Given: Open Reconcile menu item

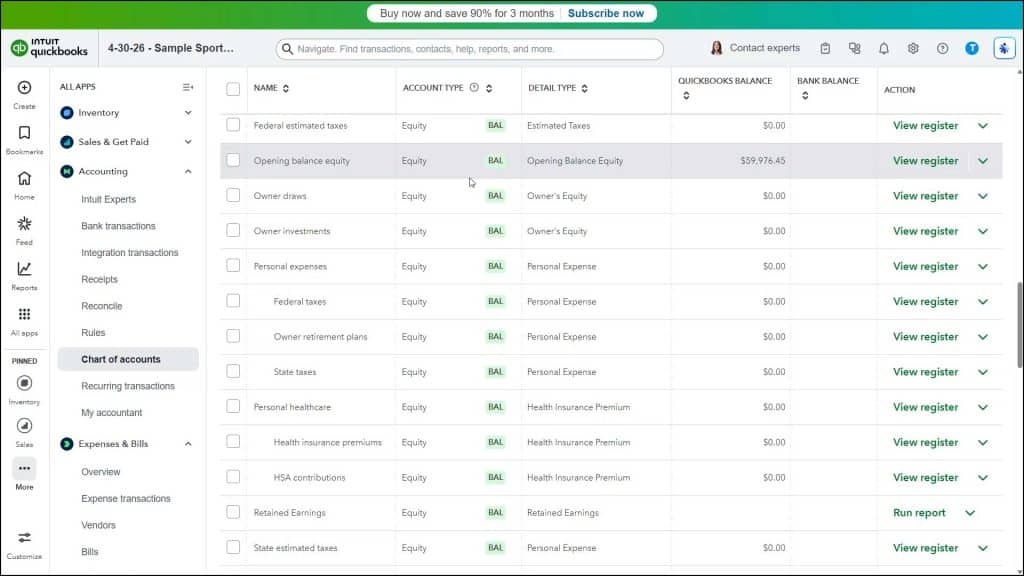Looking at the screenshot, I should [x=101, y=306].
